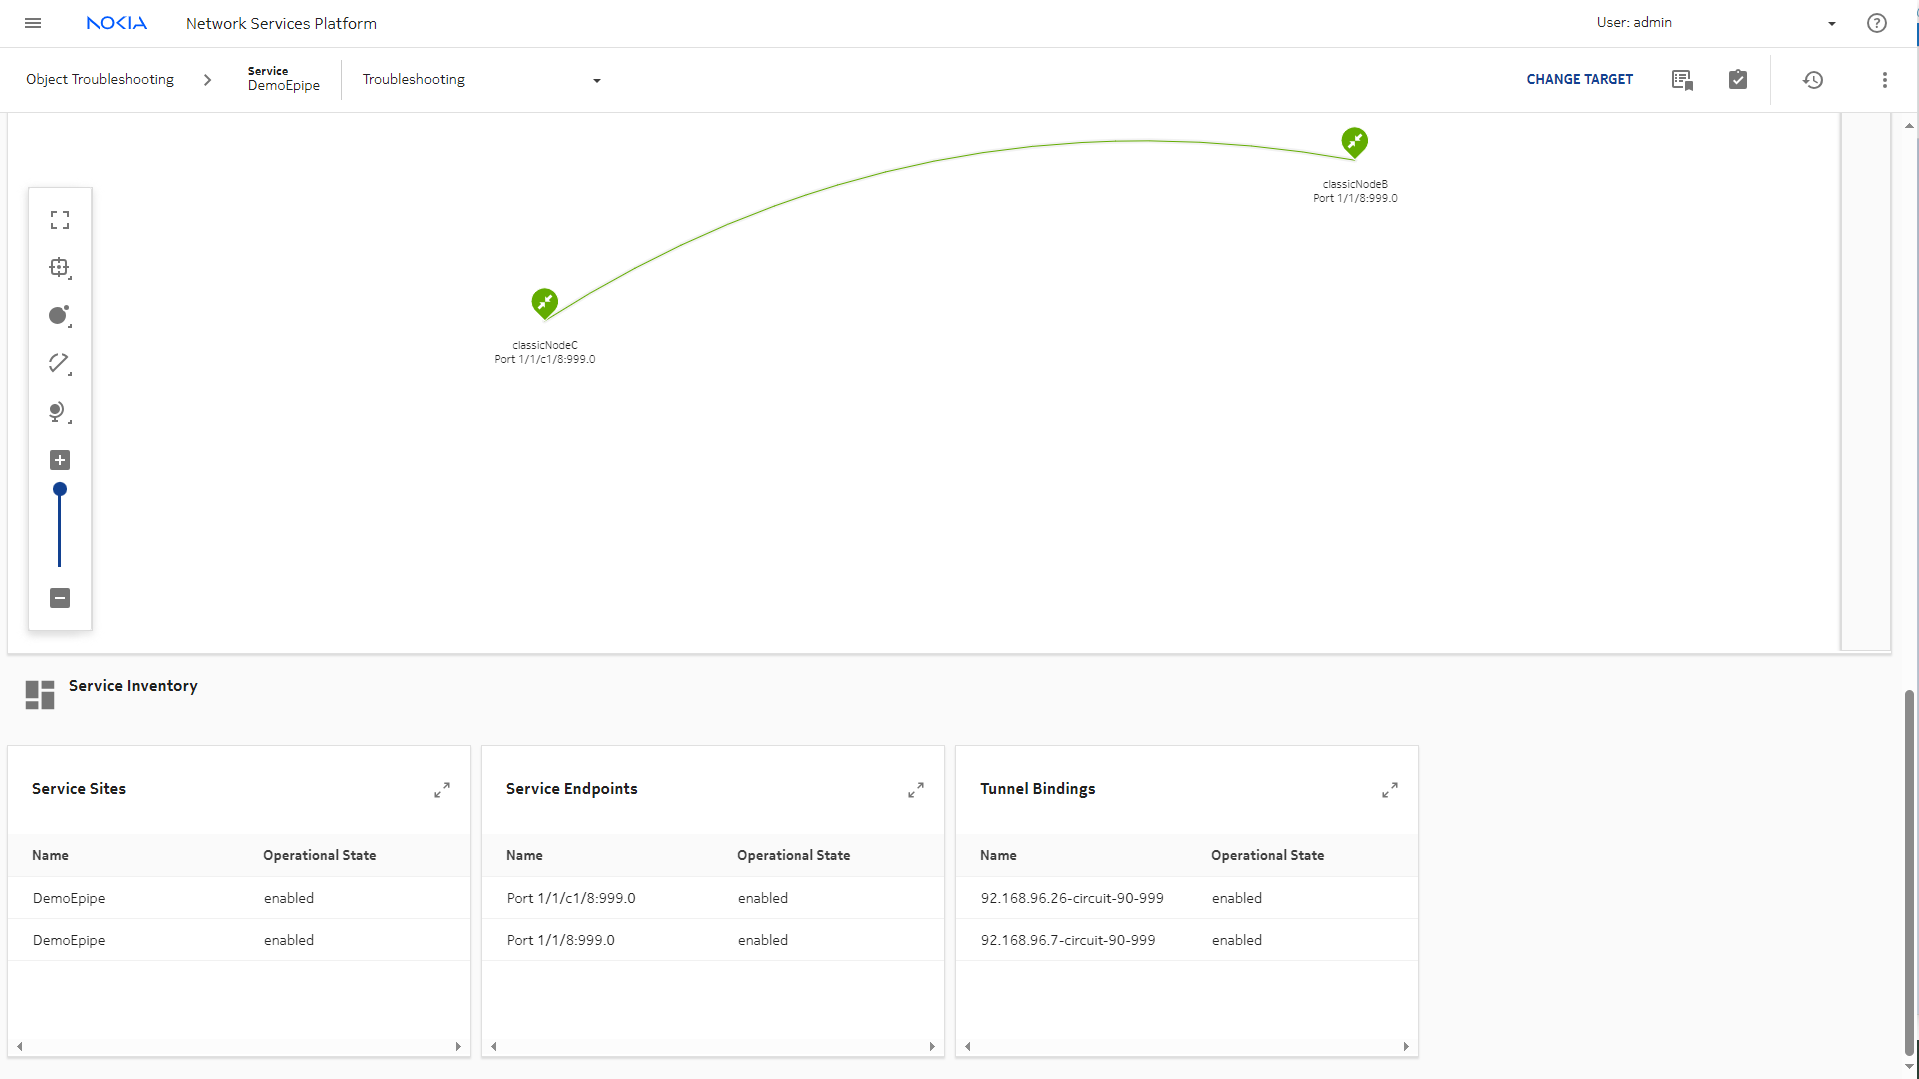Image resolution: width=1919 pixels, height=1079 pixels.
Task: Expand the Service Endpoints panel
Action: coord(916,790)
